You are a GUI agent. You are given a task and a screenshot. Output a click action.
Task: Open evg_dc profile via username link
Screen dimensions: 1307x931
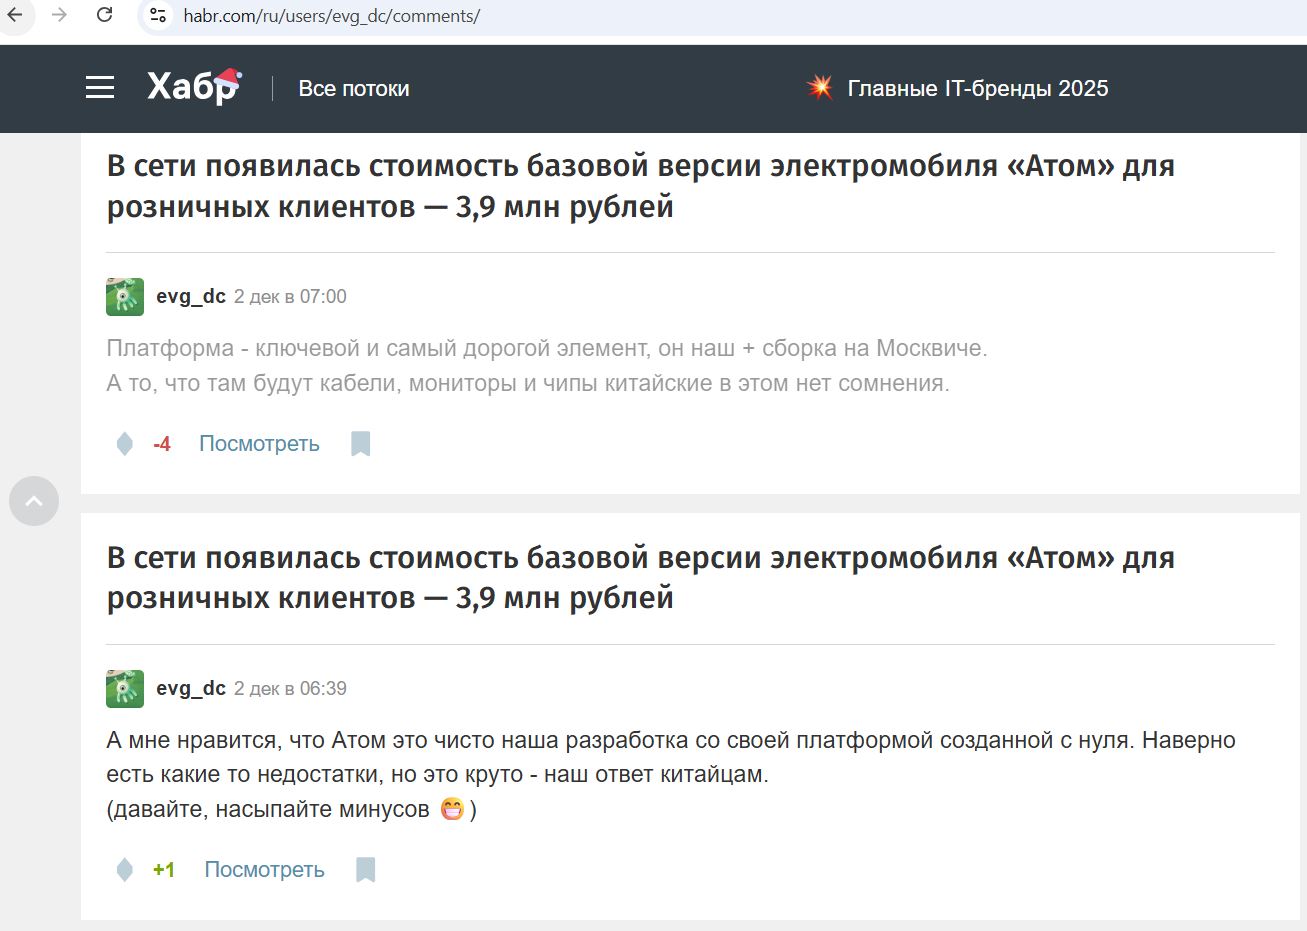pos(192,296)
